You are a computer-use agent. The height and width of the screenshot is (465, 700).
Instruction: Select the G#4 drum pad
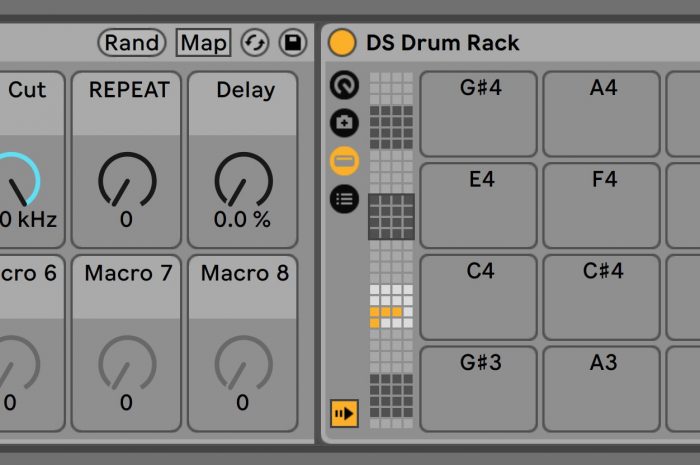coord(479,114)
